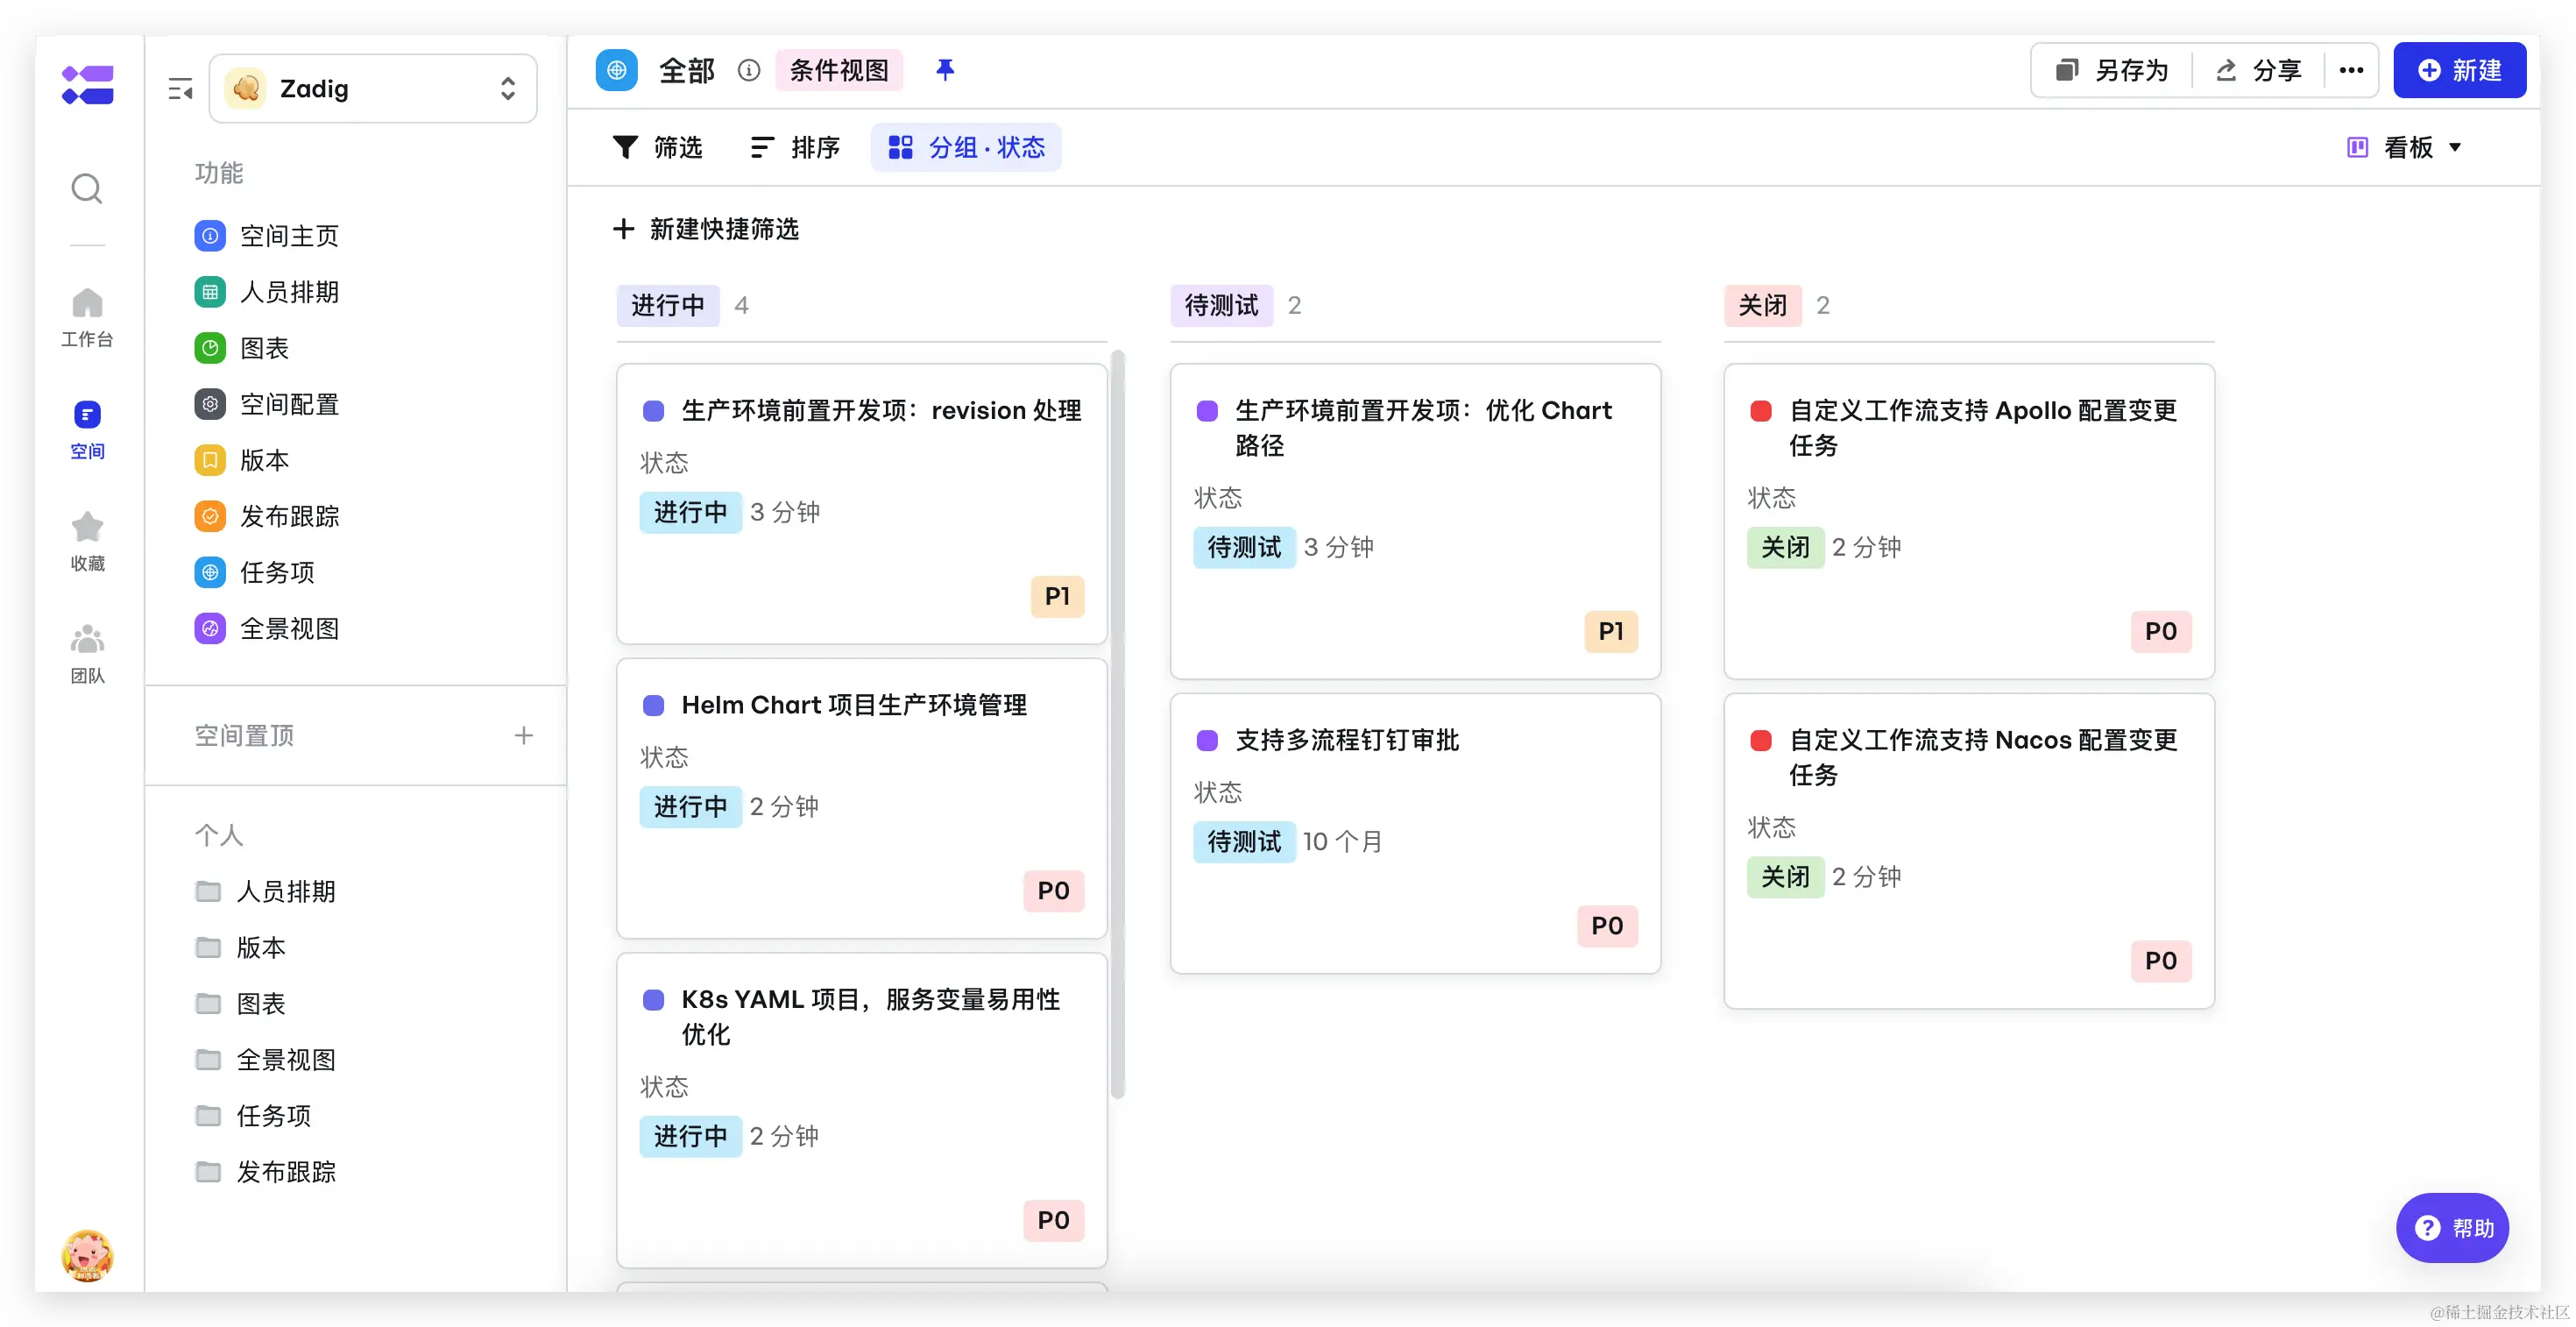Open the 收藏 star icon
This screenshot has width=2576, height=1327.
(x=87, y=527)
